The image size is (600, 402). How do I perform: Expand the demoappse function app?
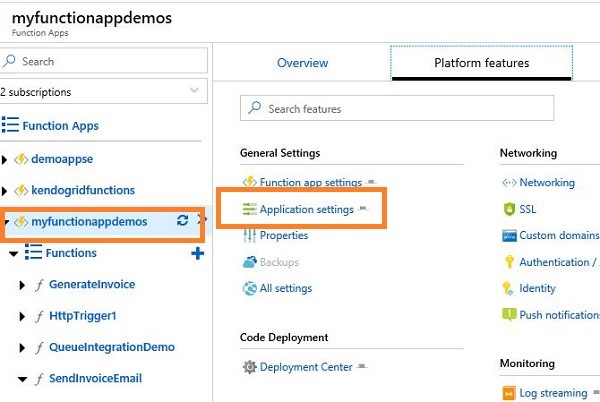[8, 158]
